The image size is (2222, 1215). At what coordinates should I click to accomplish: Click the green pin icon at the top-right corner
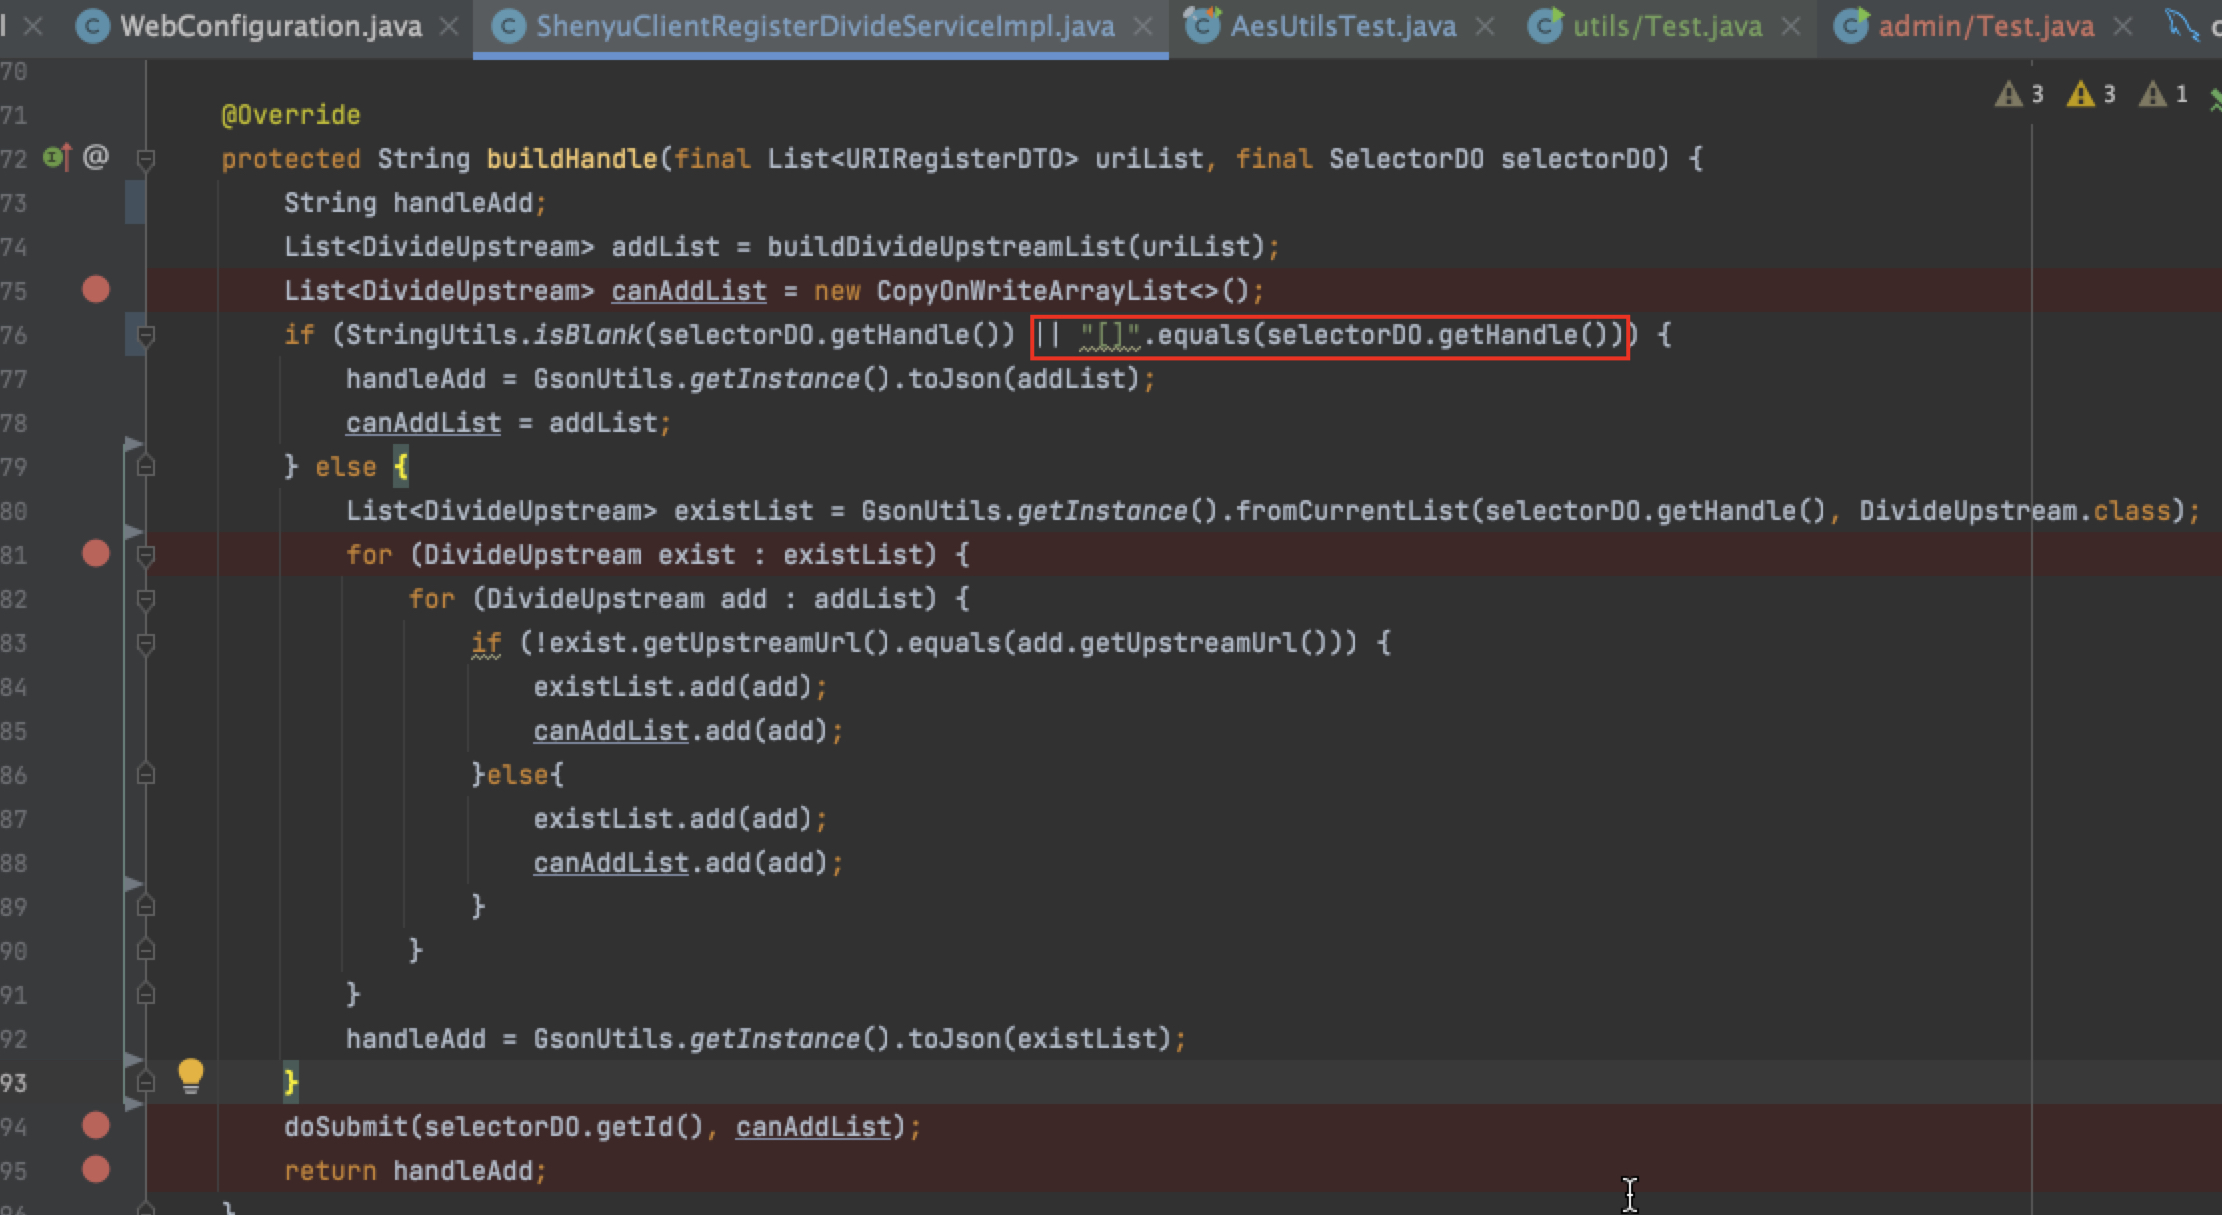(2214, 98)
